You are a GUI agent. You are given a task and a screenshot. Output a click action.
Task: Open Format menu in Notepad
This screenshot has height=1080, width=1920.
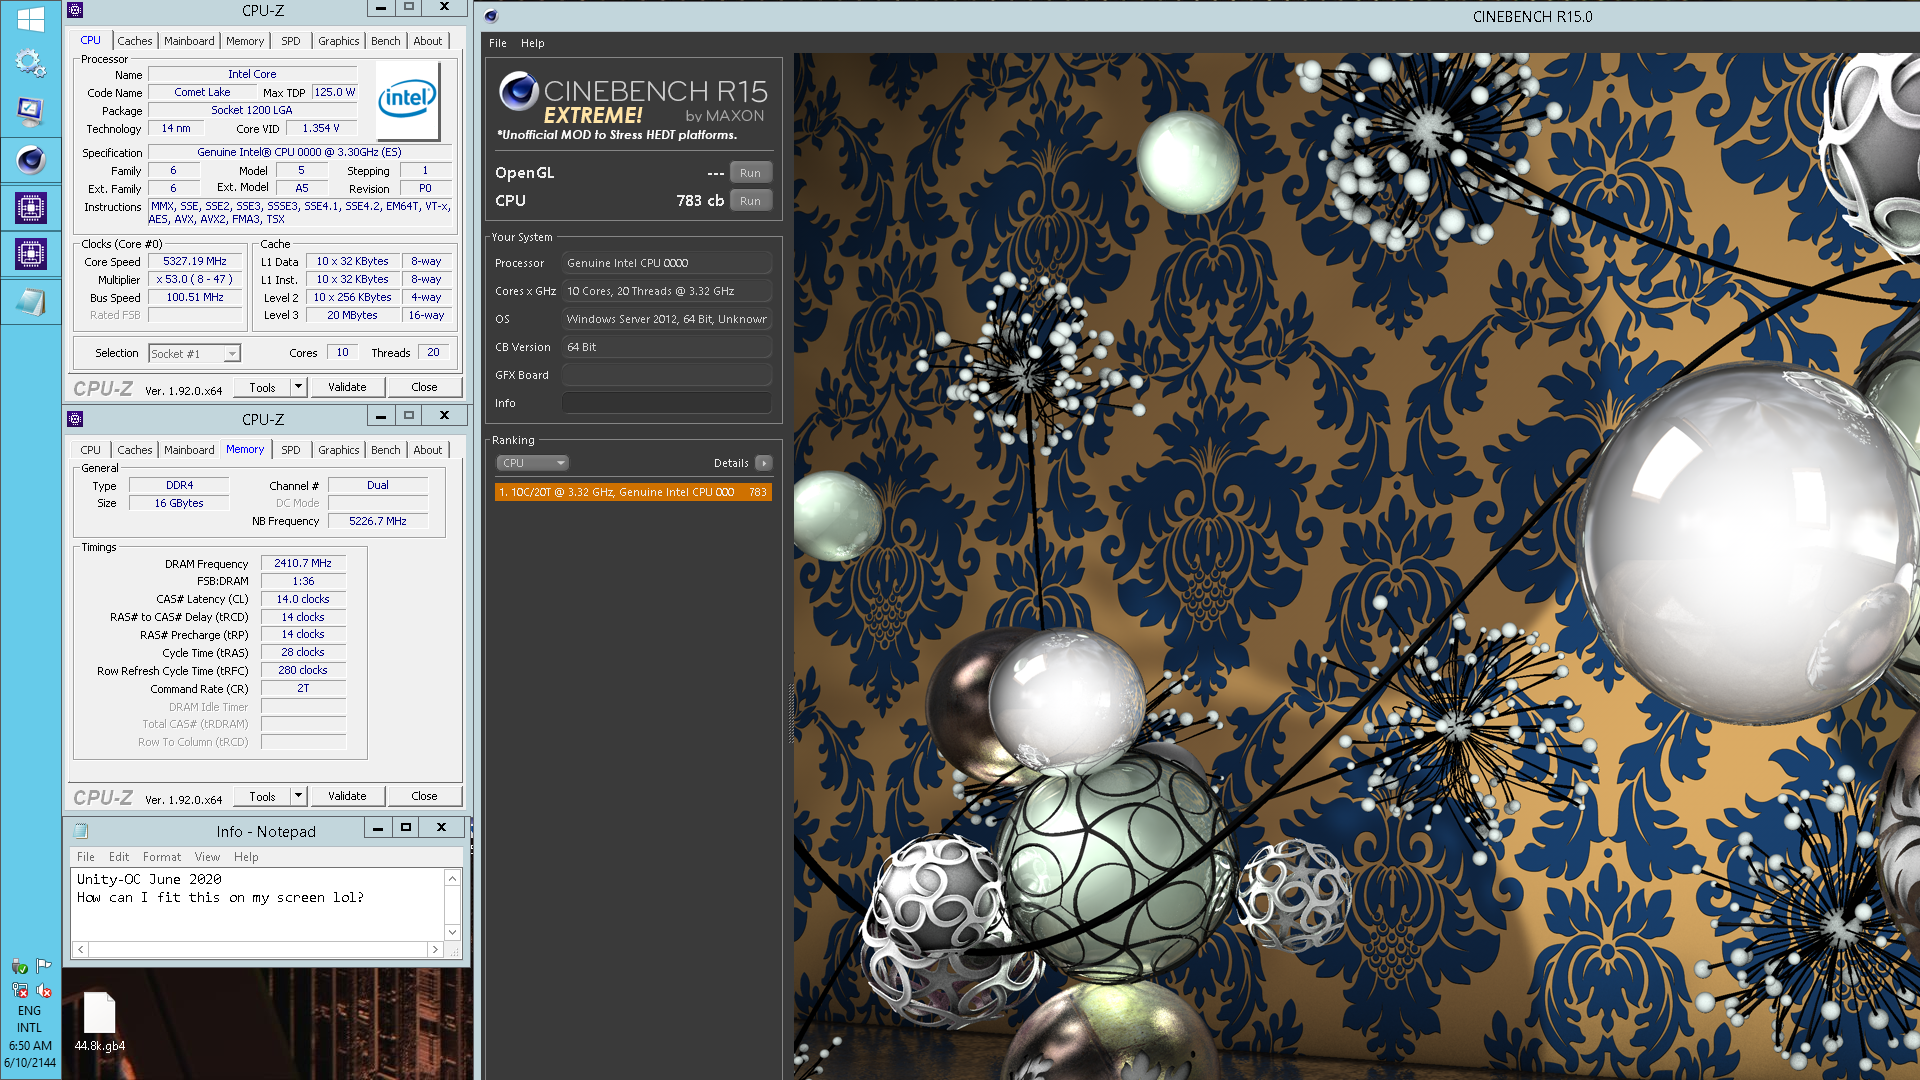click(x=162, y=857)
